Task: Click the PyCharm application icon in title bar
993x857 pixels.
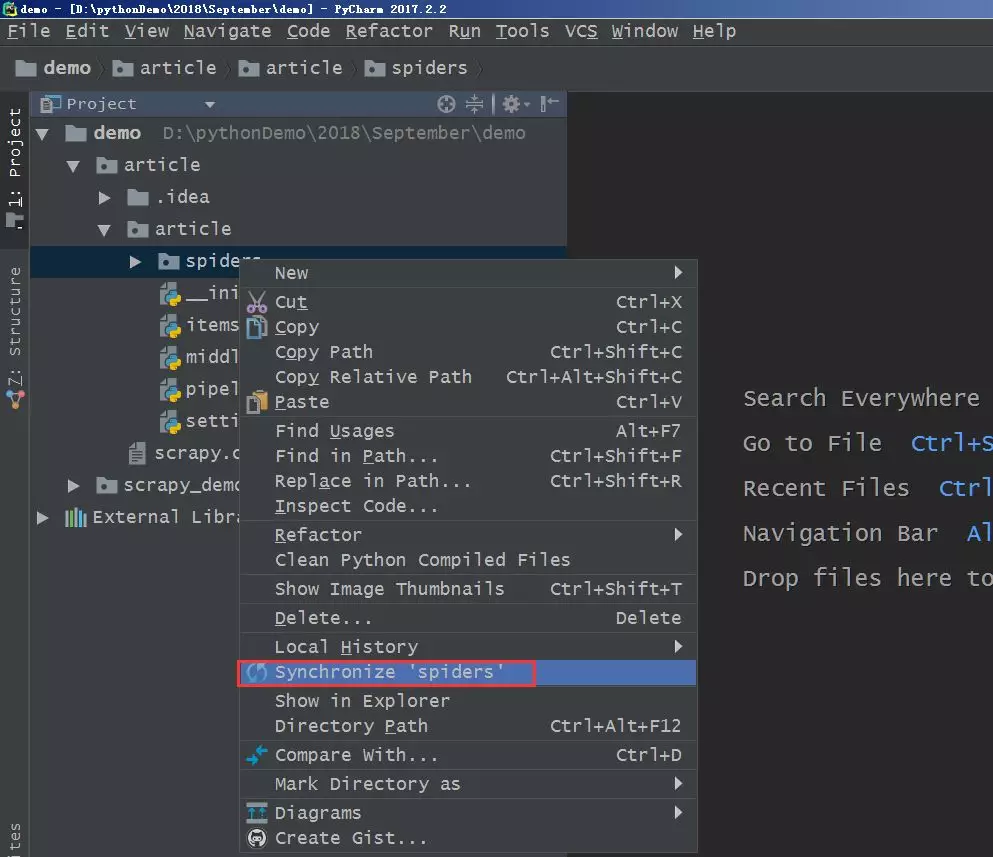Action: (x=9, y=9)
